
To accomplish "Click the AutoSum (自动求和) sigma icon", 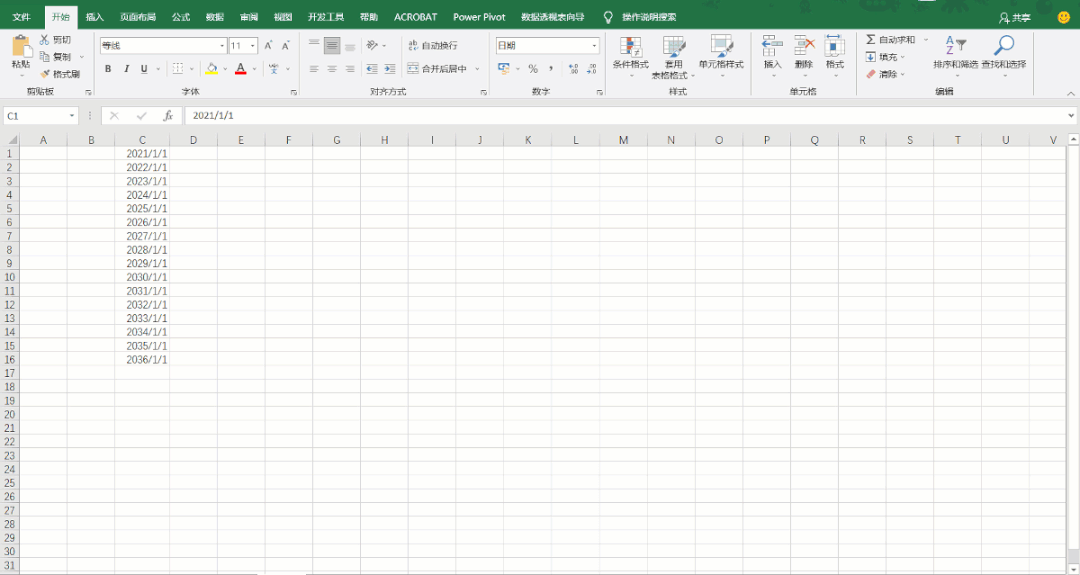I will click(x=871, y=40).
